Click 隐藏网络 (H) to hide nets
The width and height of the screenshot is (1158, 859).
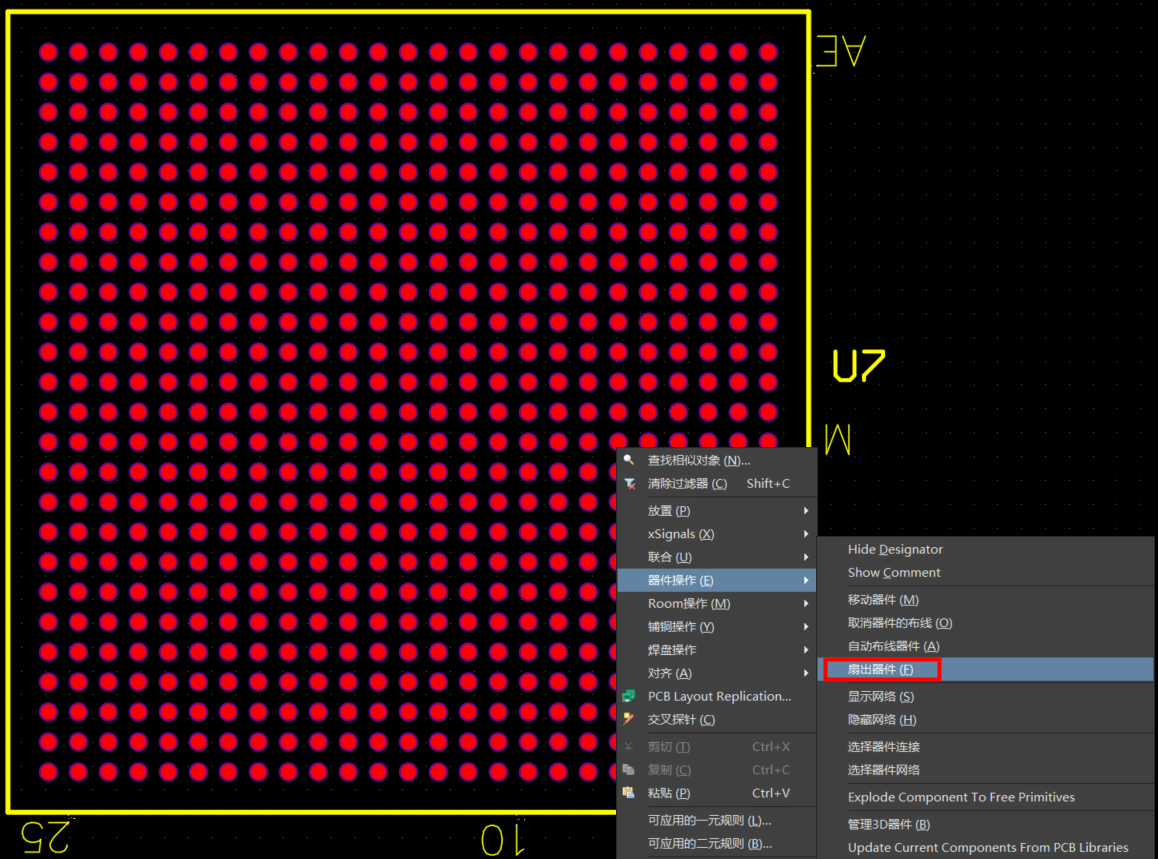(x=882, y=720)
